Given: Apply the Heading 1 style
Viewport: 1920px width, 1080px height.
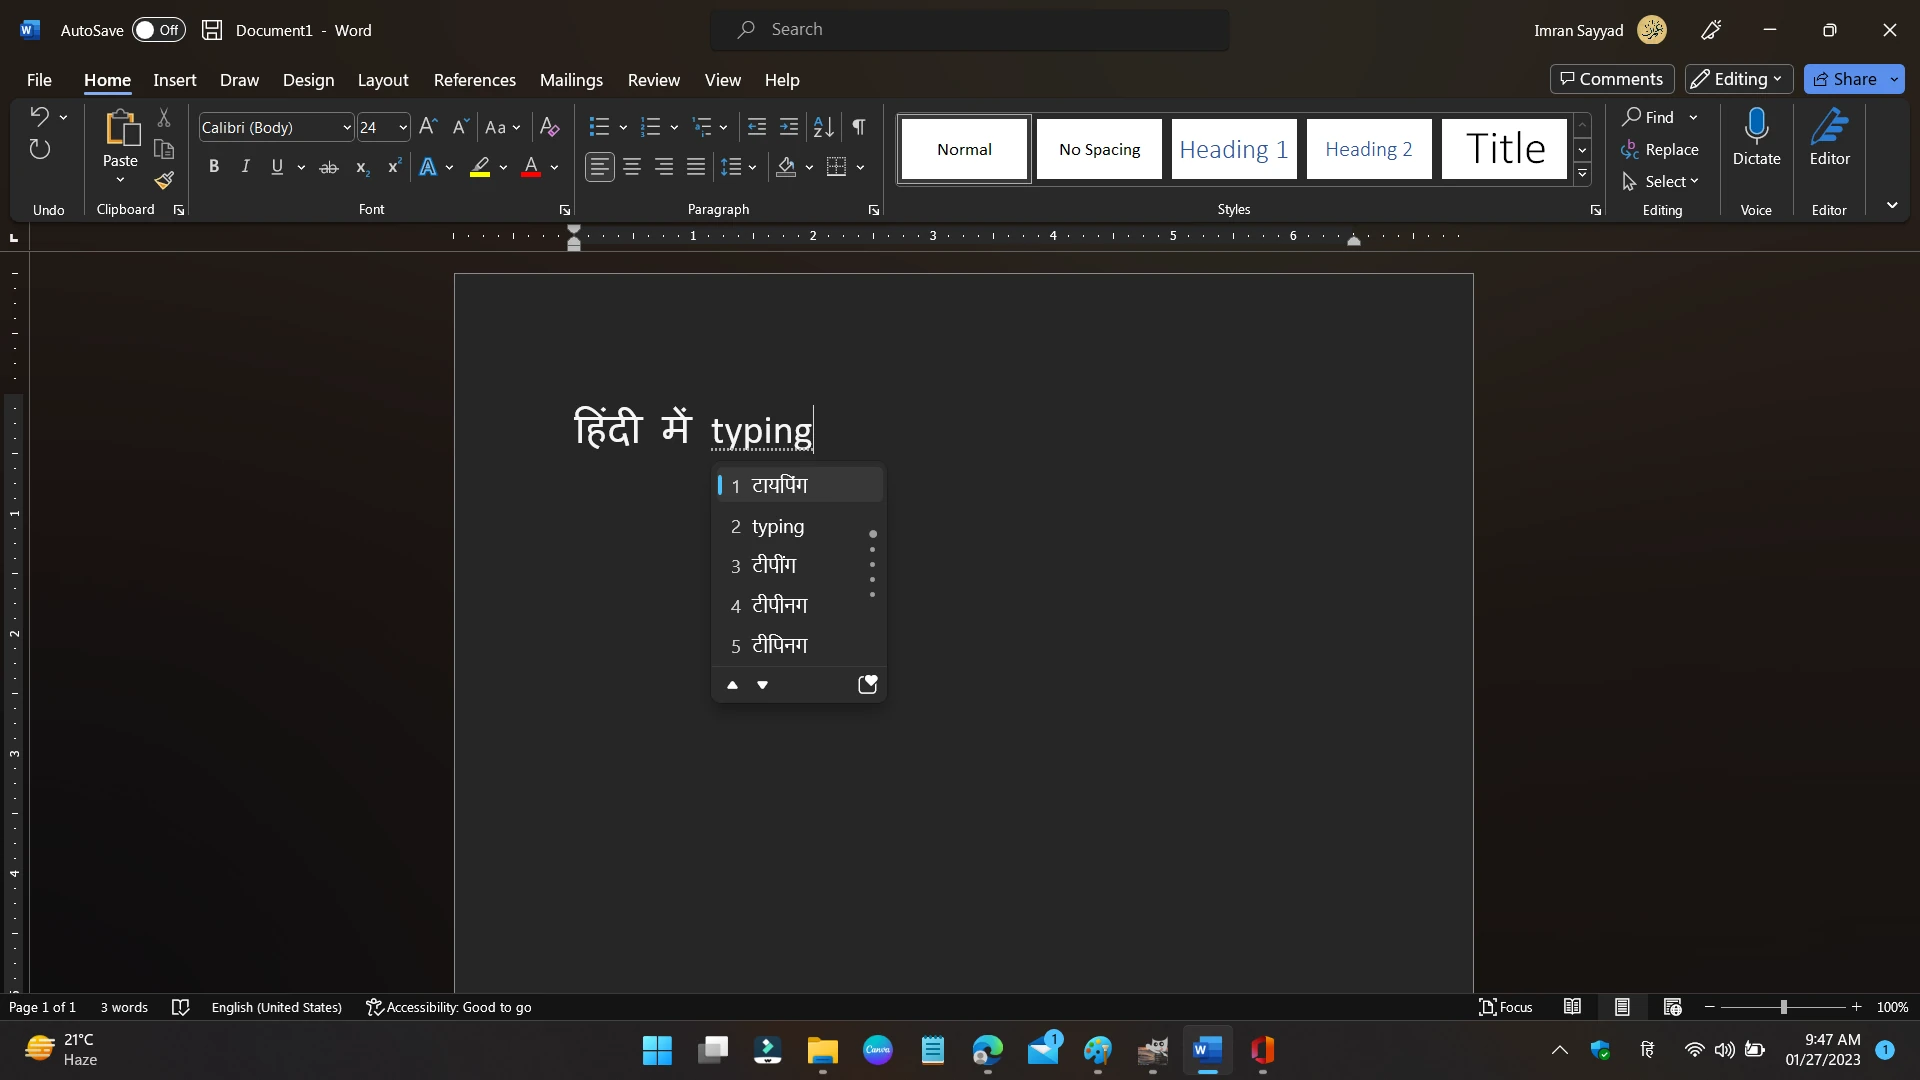Looking at the screenshot, I should [1233, 149].
